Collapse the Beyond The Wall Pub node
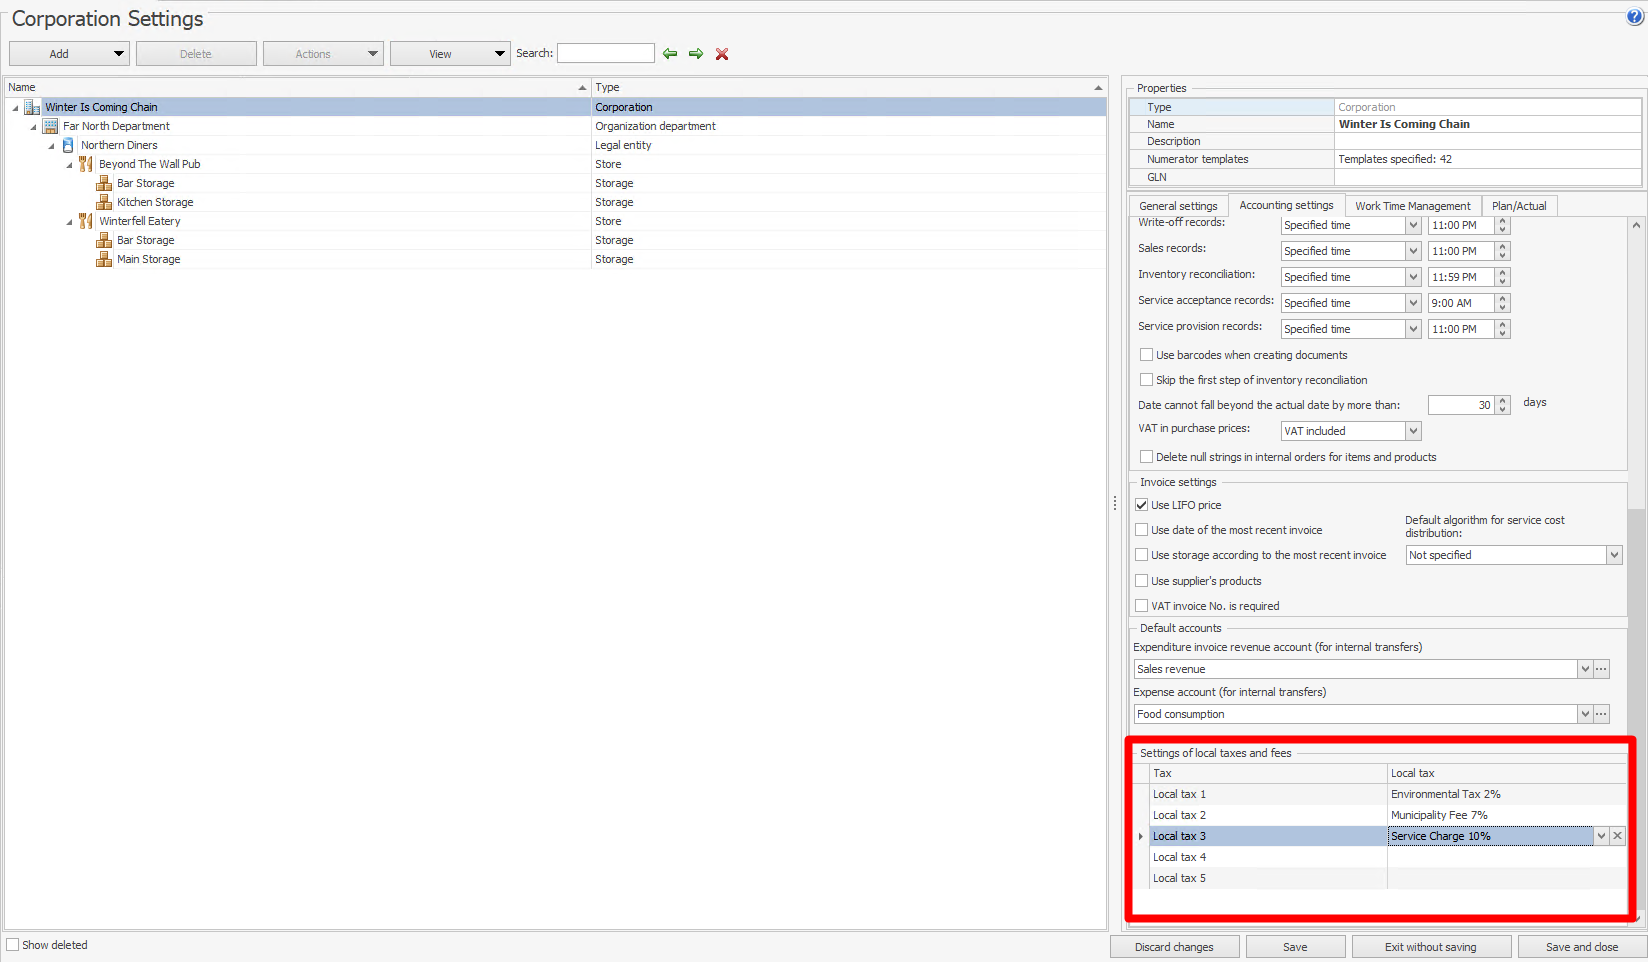Screen dimensions: 1648x962 [x=69, y=165]
